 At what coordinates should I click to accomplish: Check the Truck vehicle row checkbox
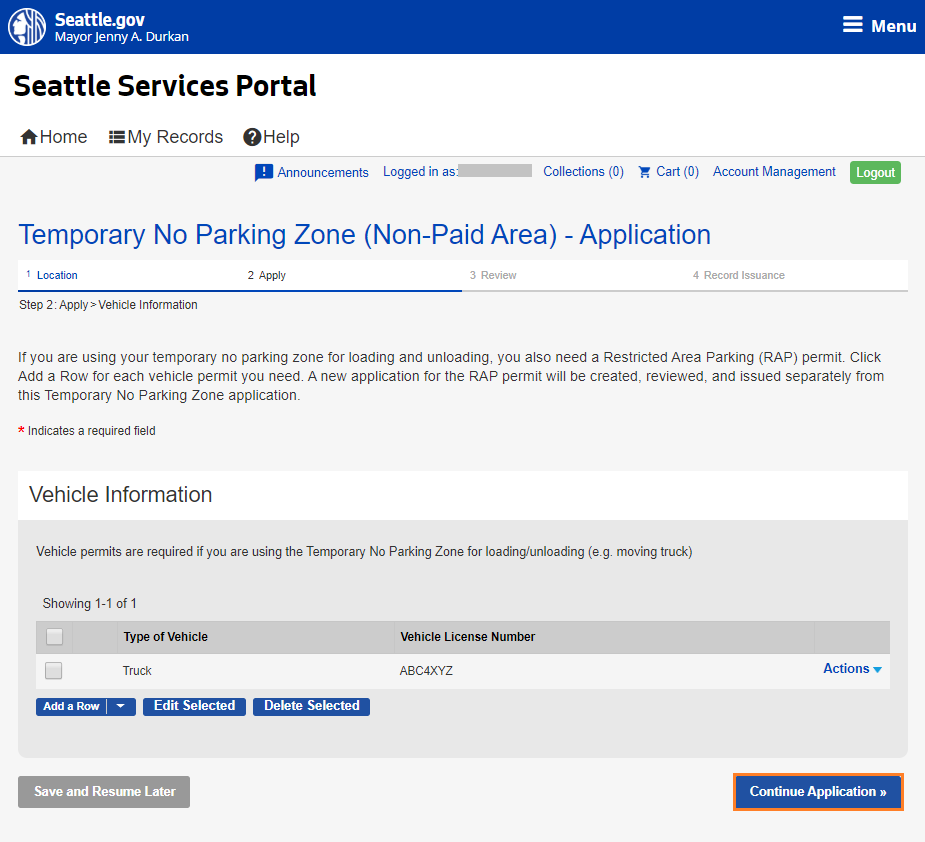[x=54, y=670]
